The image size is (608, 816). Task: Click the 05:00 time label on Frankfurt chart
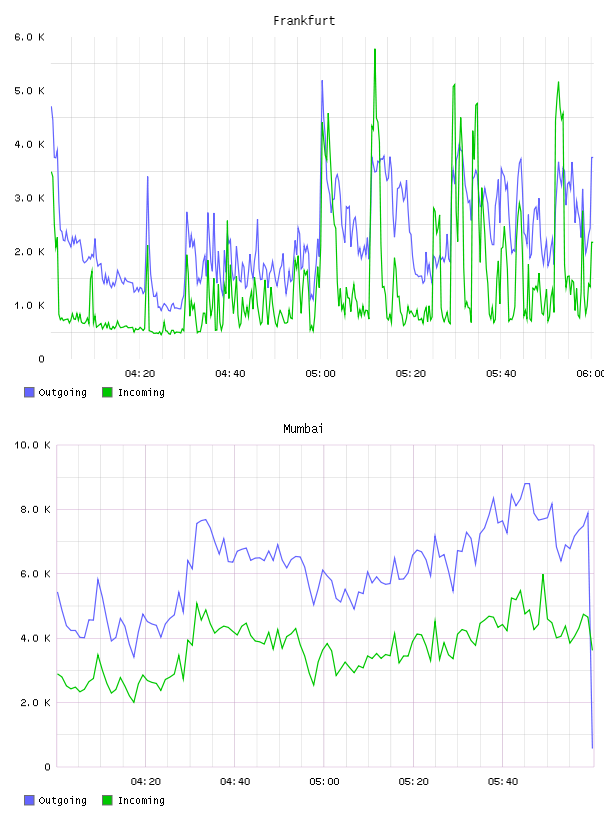pyautogui.click(x=320, y=374)
